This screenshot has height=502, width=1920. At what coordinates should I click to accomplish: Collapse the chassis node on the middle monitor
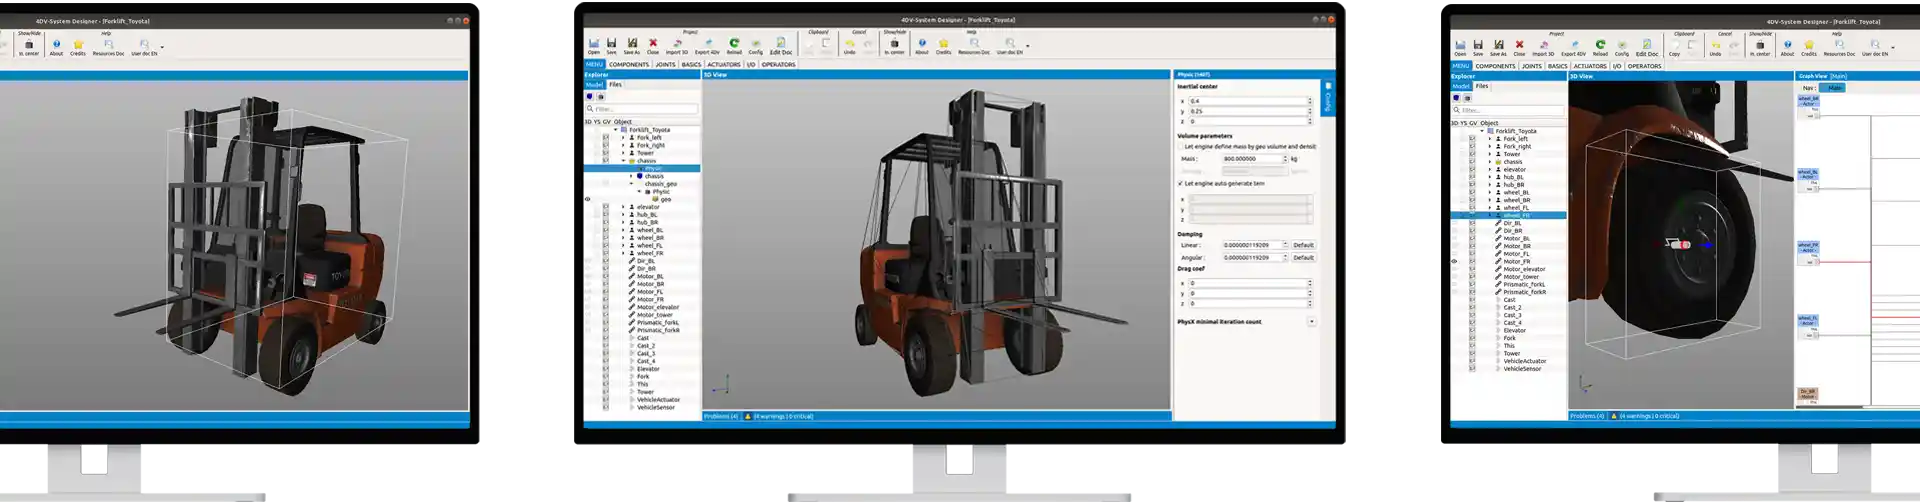tap(623, 161)
